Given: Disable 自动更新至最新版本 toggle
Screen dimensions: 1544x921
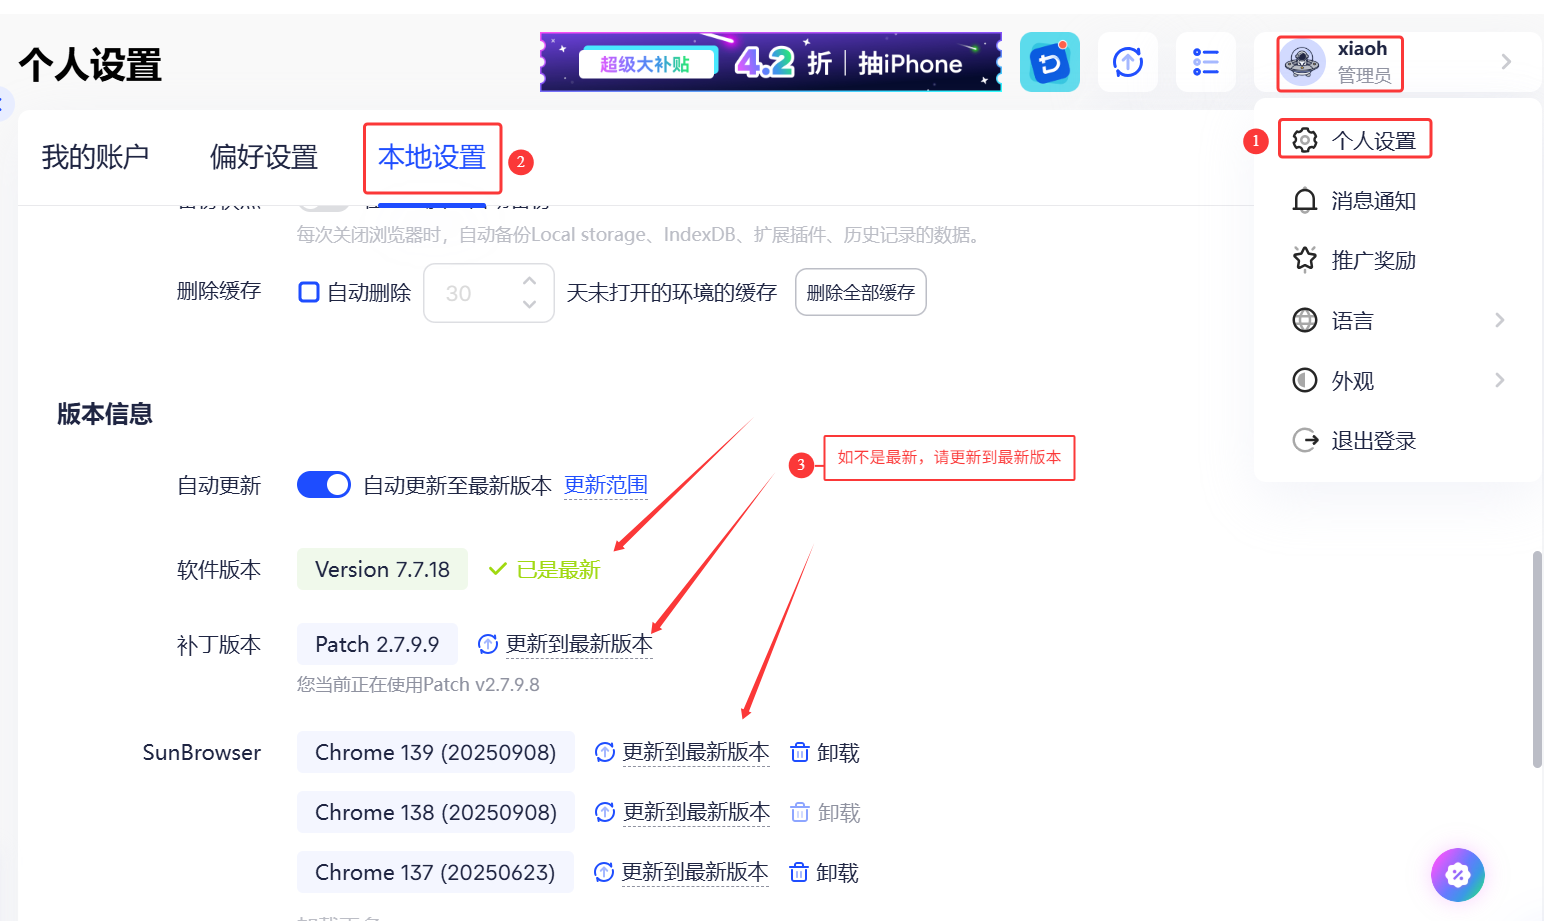Looking at the screenshot, I should [x=323, y=484].
